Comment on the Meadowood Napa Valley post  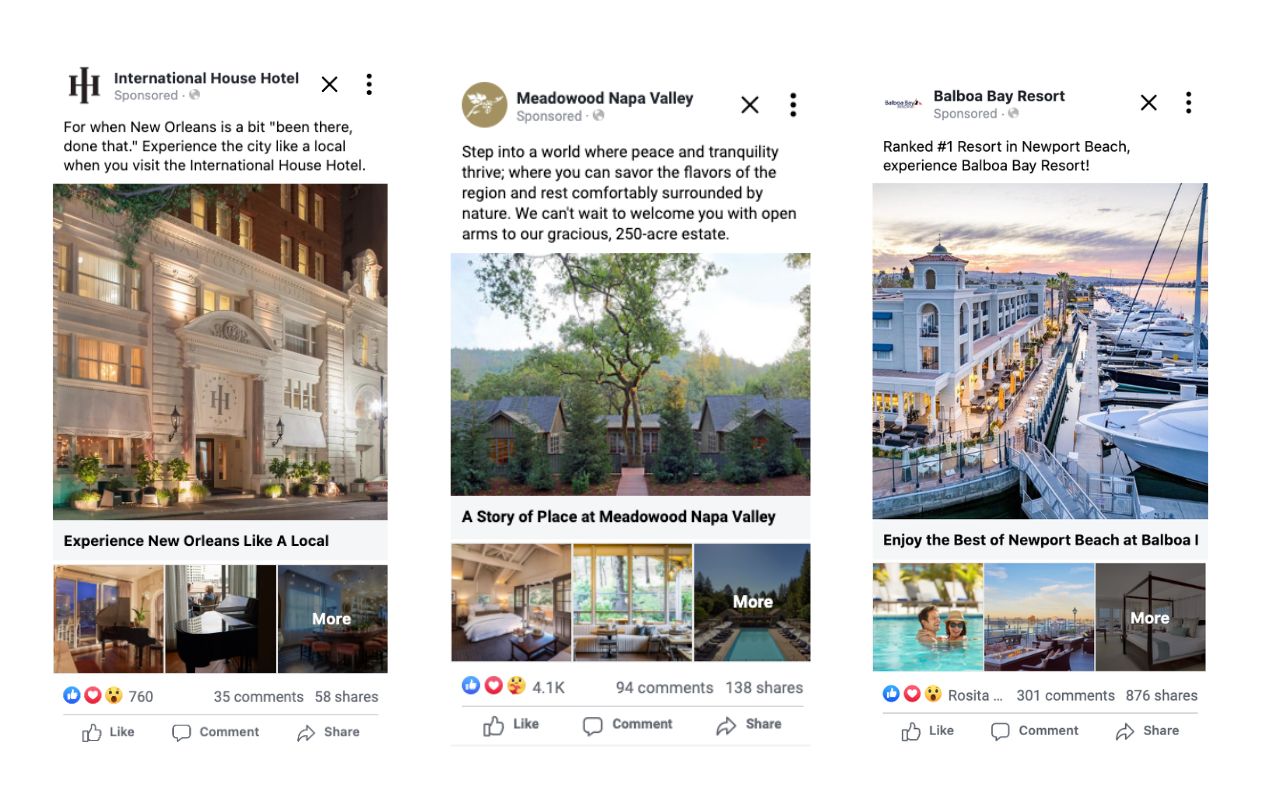[628, 725]
